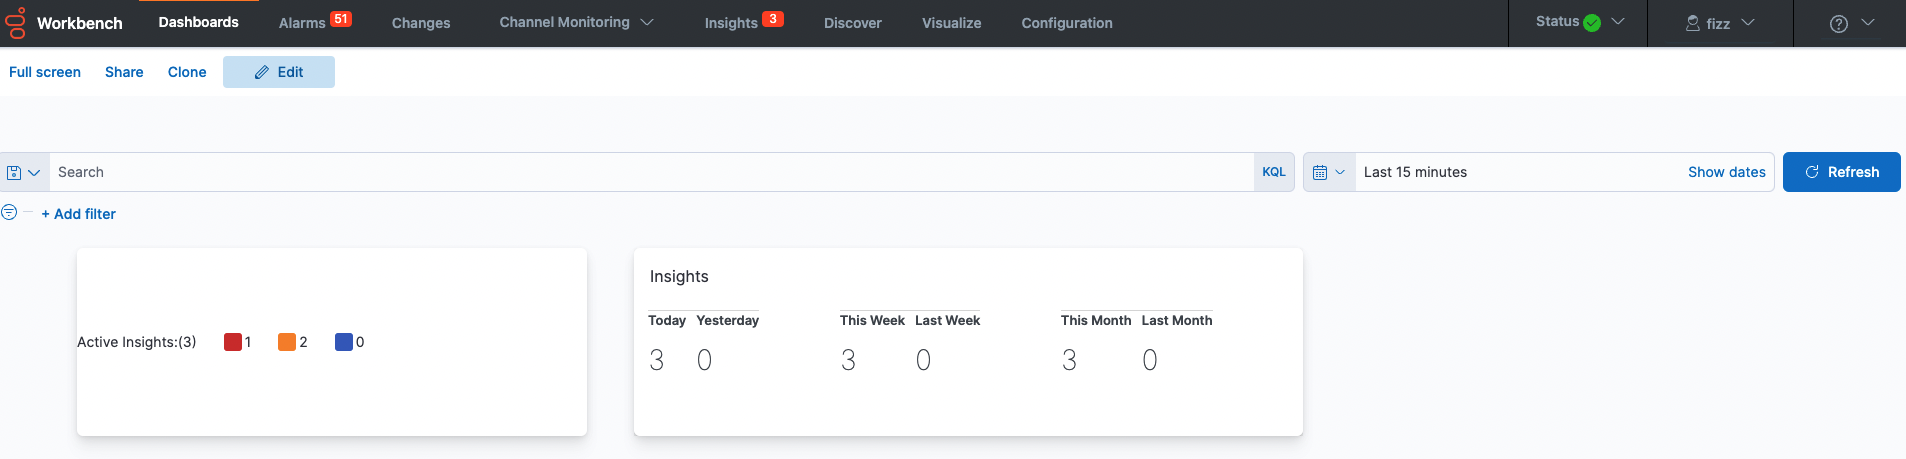The height and width of the screenshot is (459, 1906).
Task: Go to the Alarms tab
Action: (302, 23)
